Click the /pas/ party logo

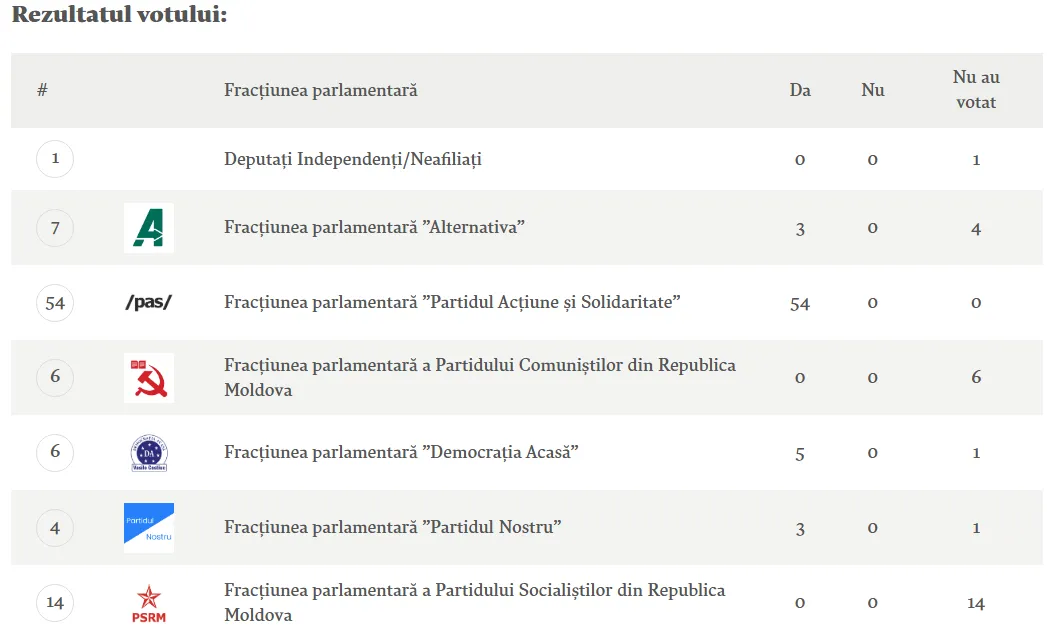[x=148, y=302]
